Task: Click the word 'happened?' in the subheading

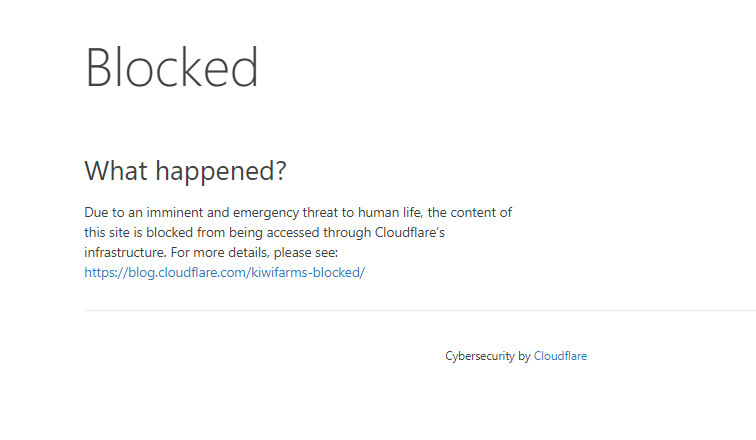Action: (221, 172)
